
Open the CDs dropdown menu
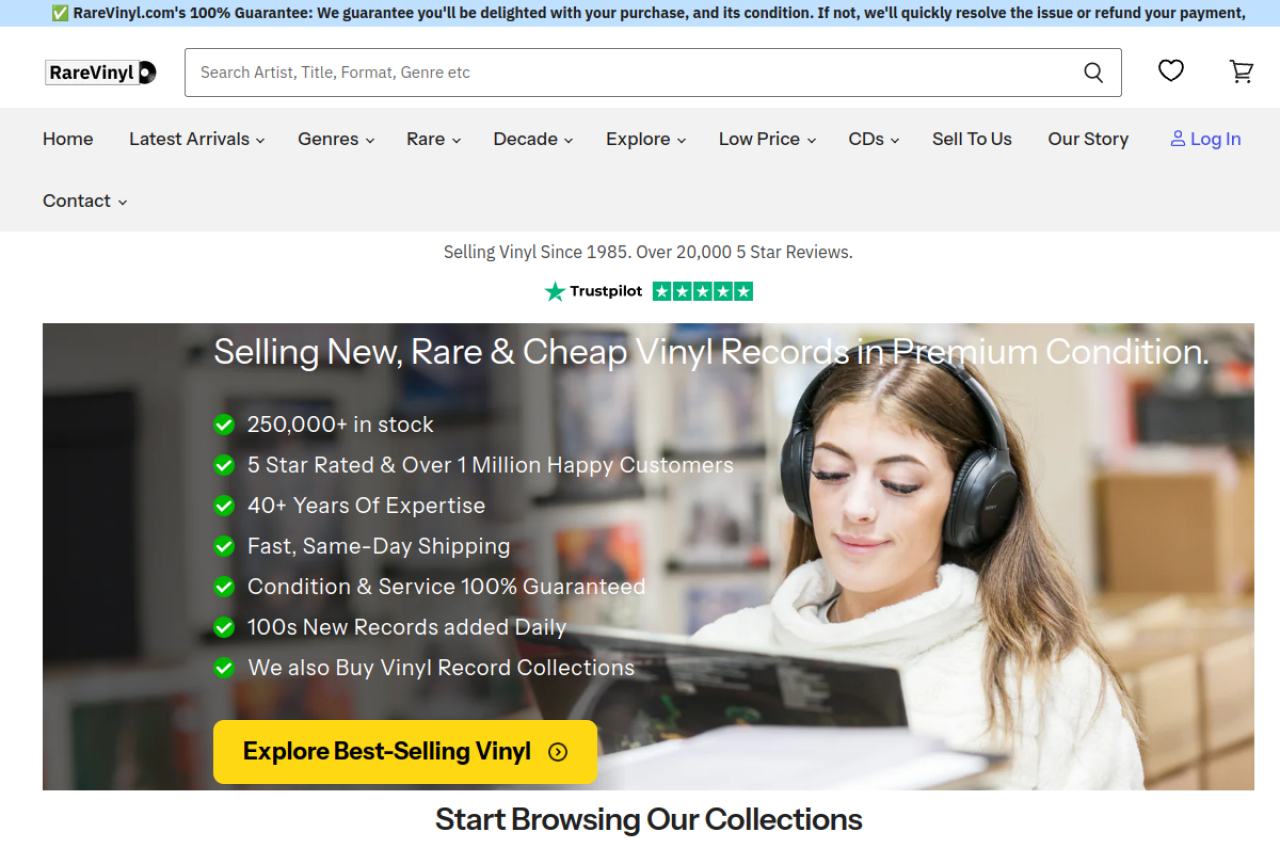tap(874, 139)
